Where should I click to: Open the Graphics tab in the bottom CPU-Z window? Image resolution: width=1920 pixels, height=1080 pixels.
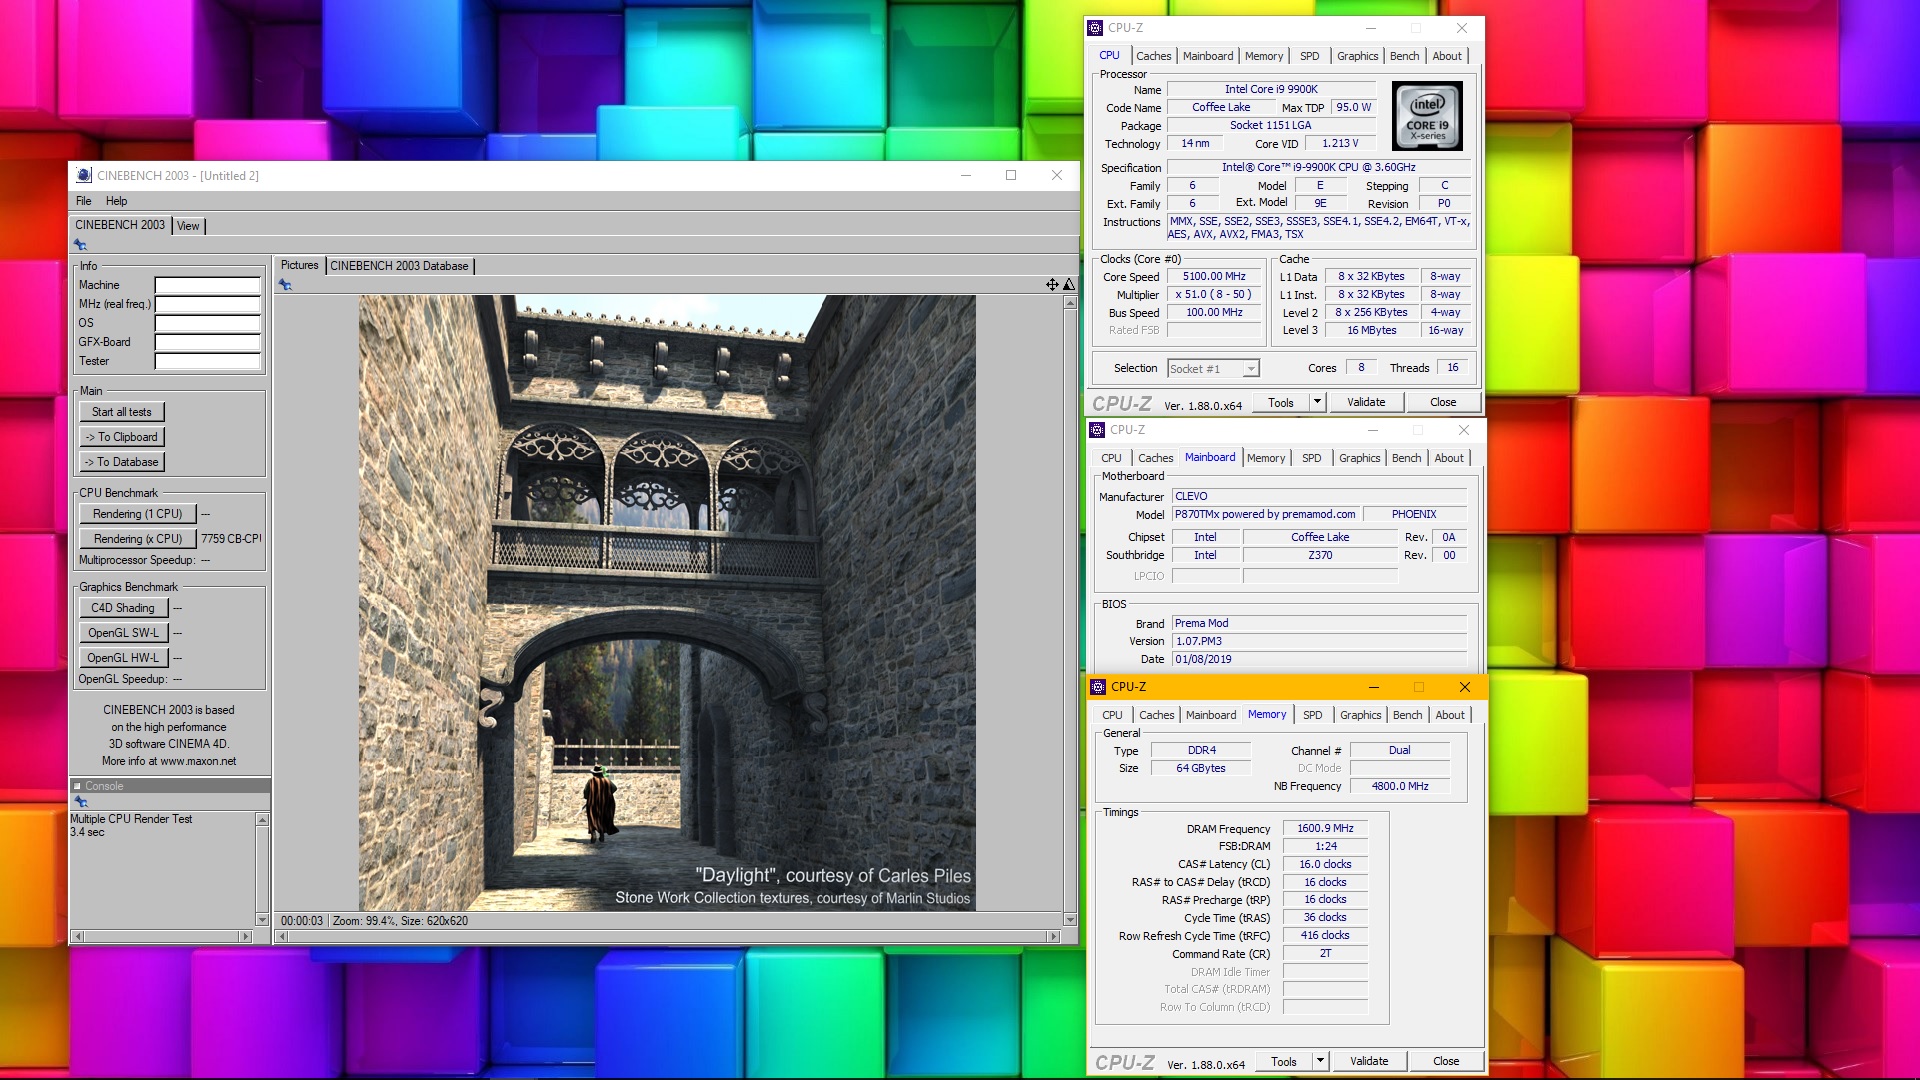coord(1360,715)
